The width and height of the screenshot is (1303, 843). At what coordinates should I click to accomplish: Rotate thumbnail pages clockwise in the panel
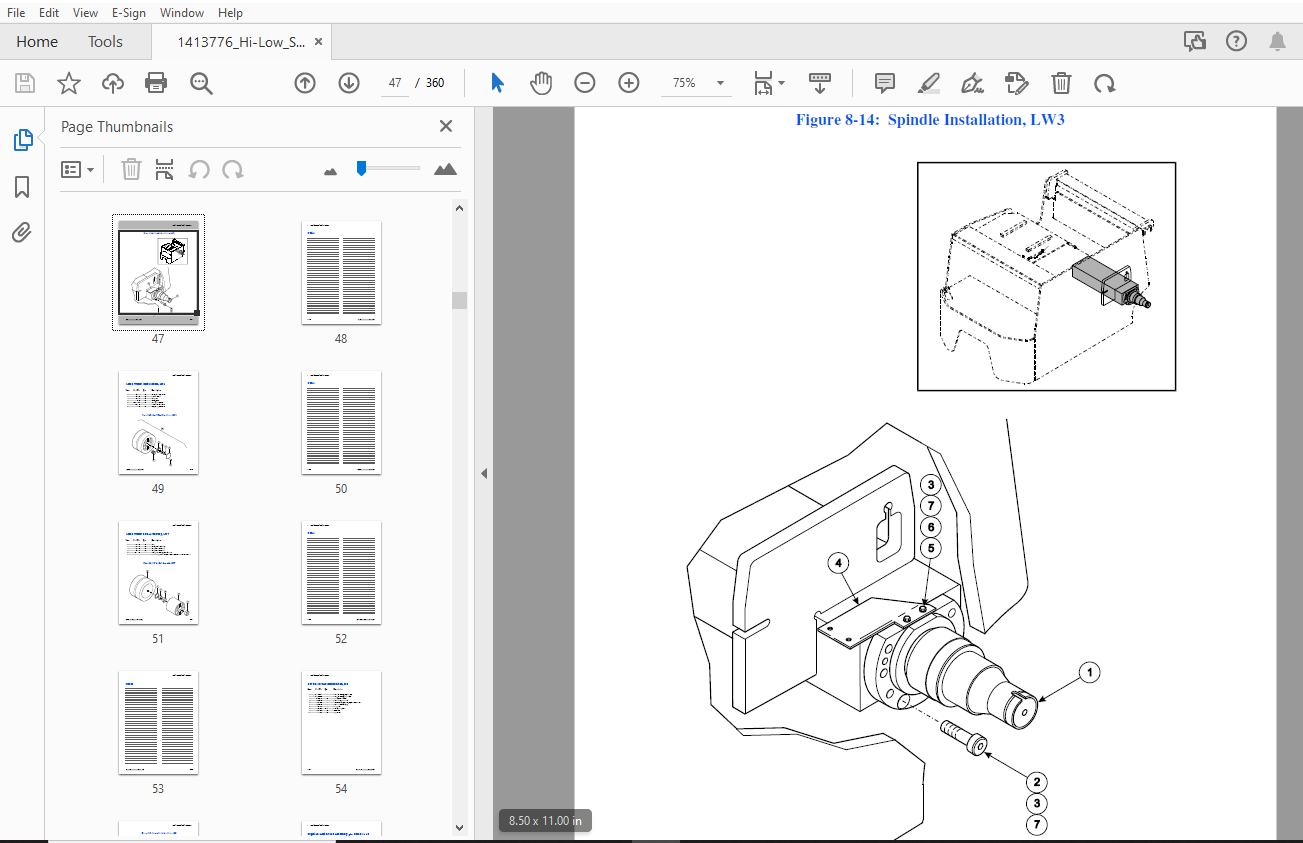(x=233, y=169)
